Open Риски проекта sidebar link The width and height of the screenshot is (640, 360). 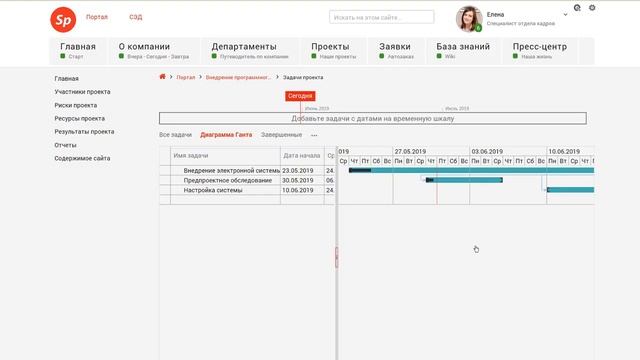pyautogui.click(x=76, y=105)
